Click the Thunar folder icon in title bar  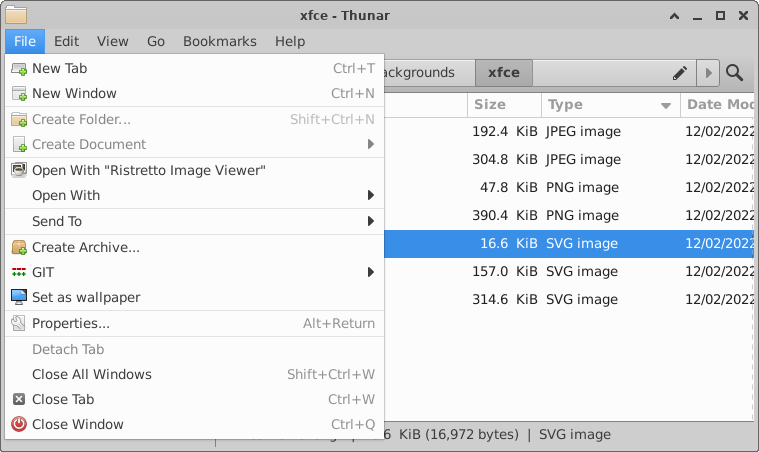[16, 15]
